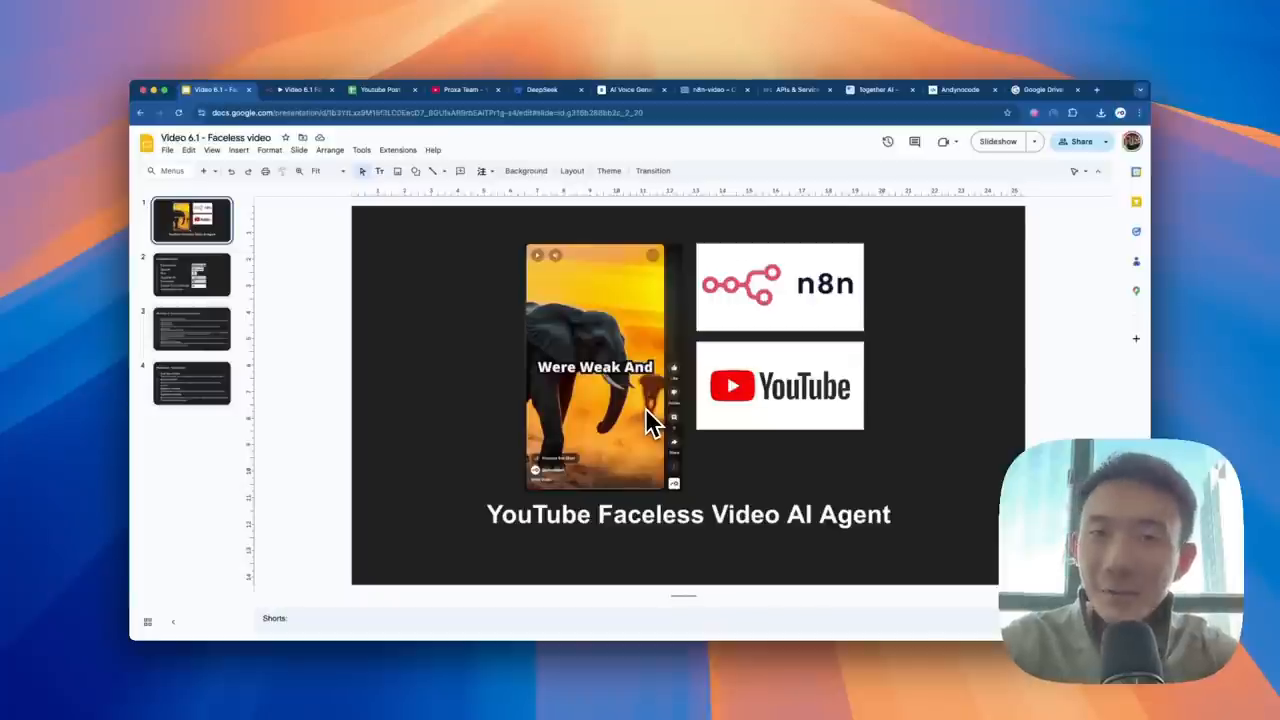Select the Text box tool
Image resolution: width=1280 pixels, height=720 pixels.
379,171
